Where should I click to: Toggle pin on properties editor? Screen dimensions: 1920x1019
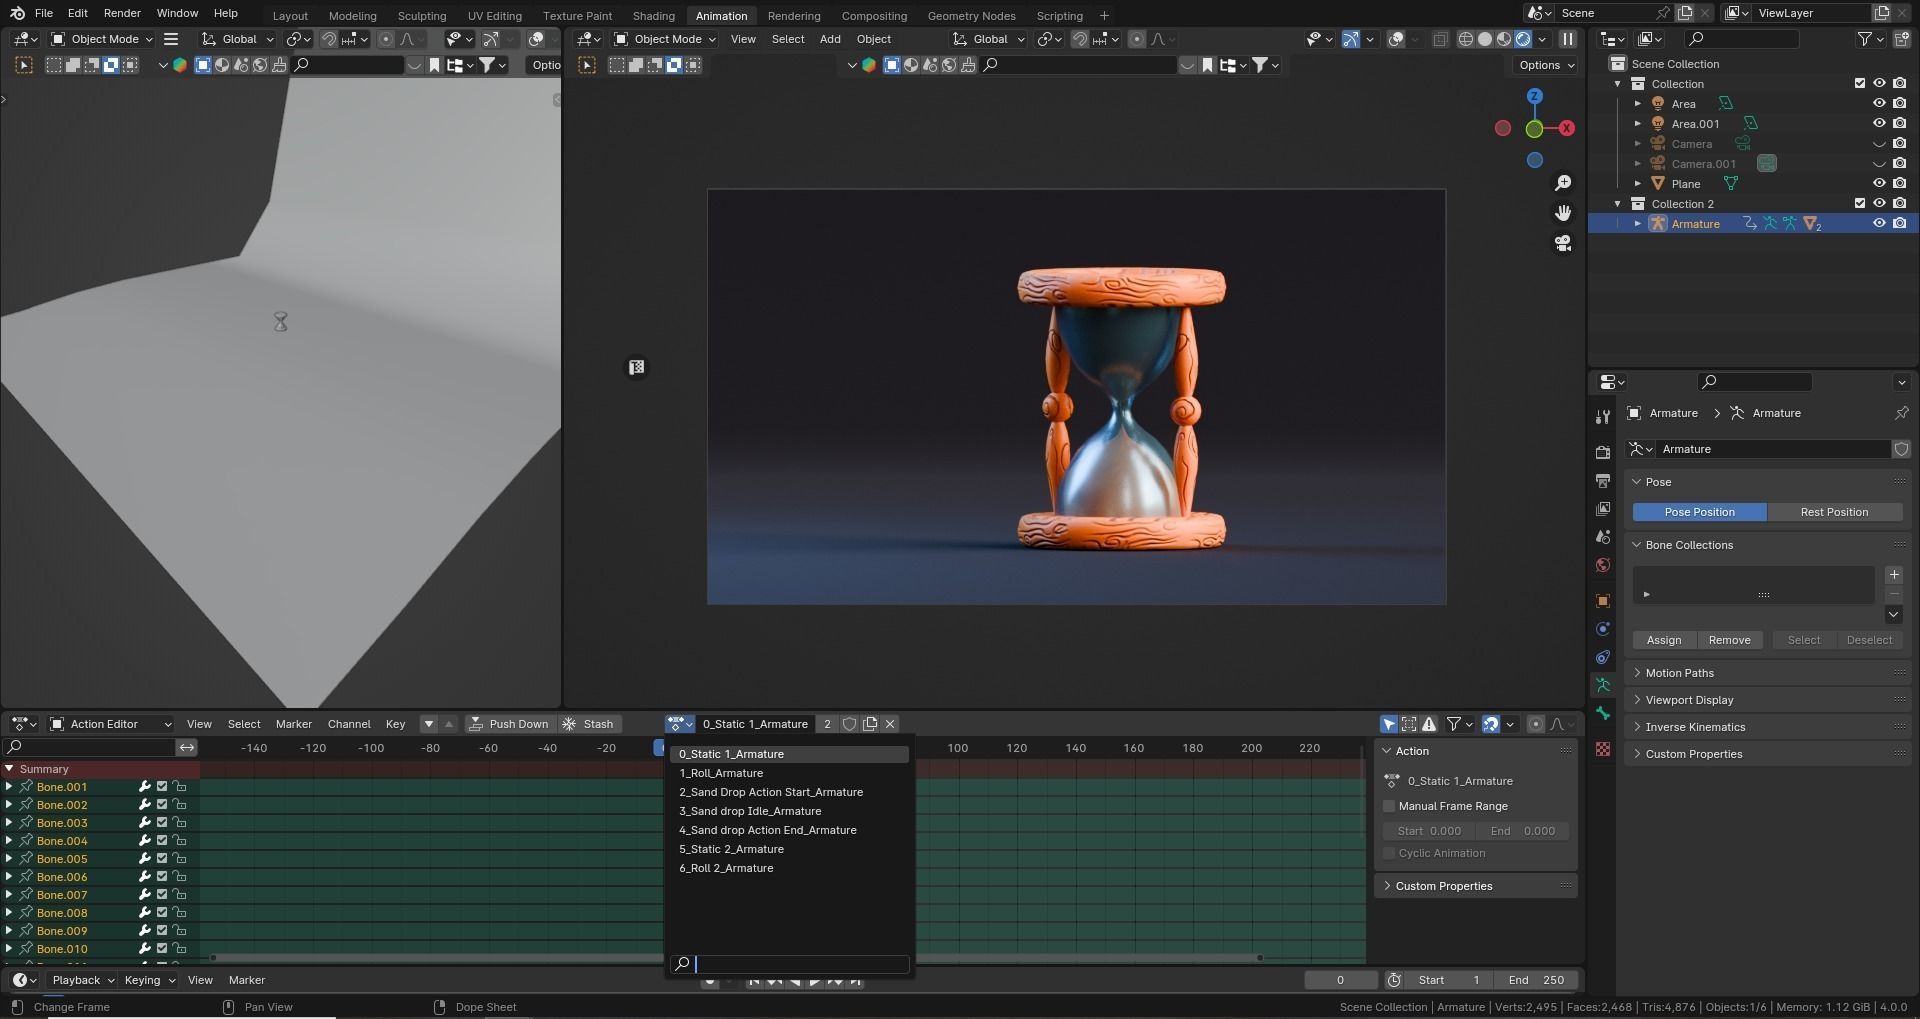tap(1901, 413)
